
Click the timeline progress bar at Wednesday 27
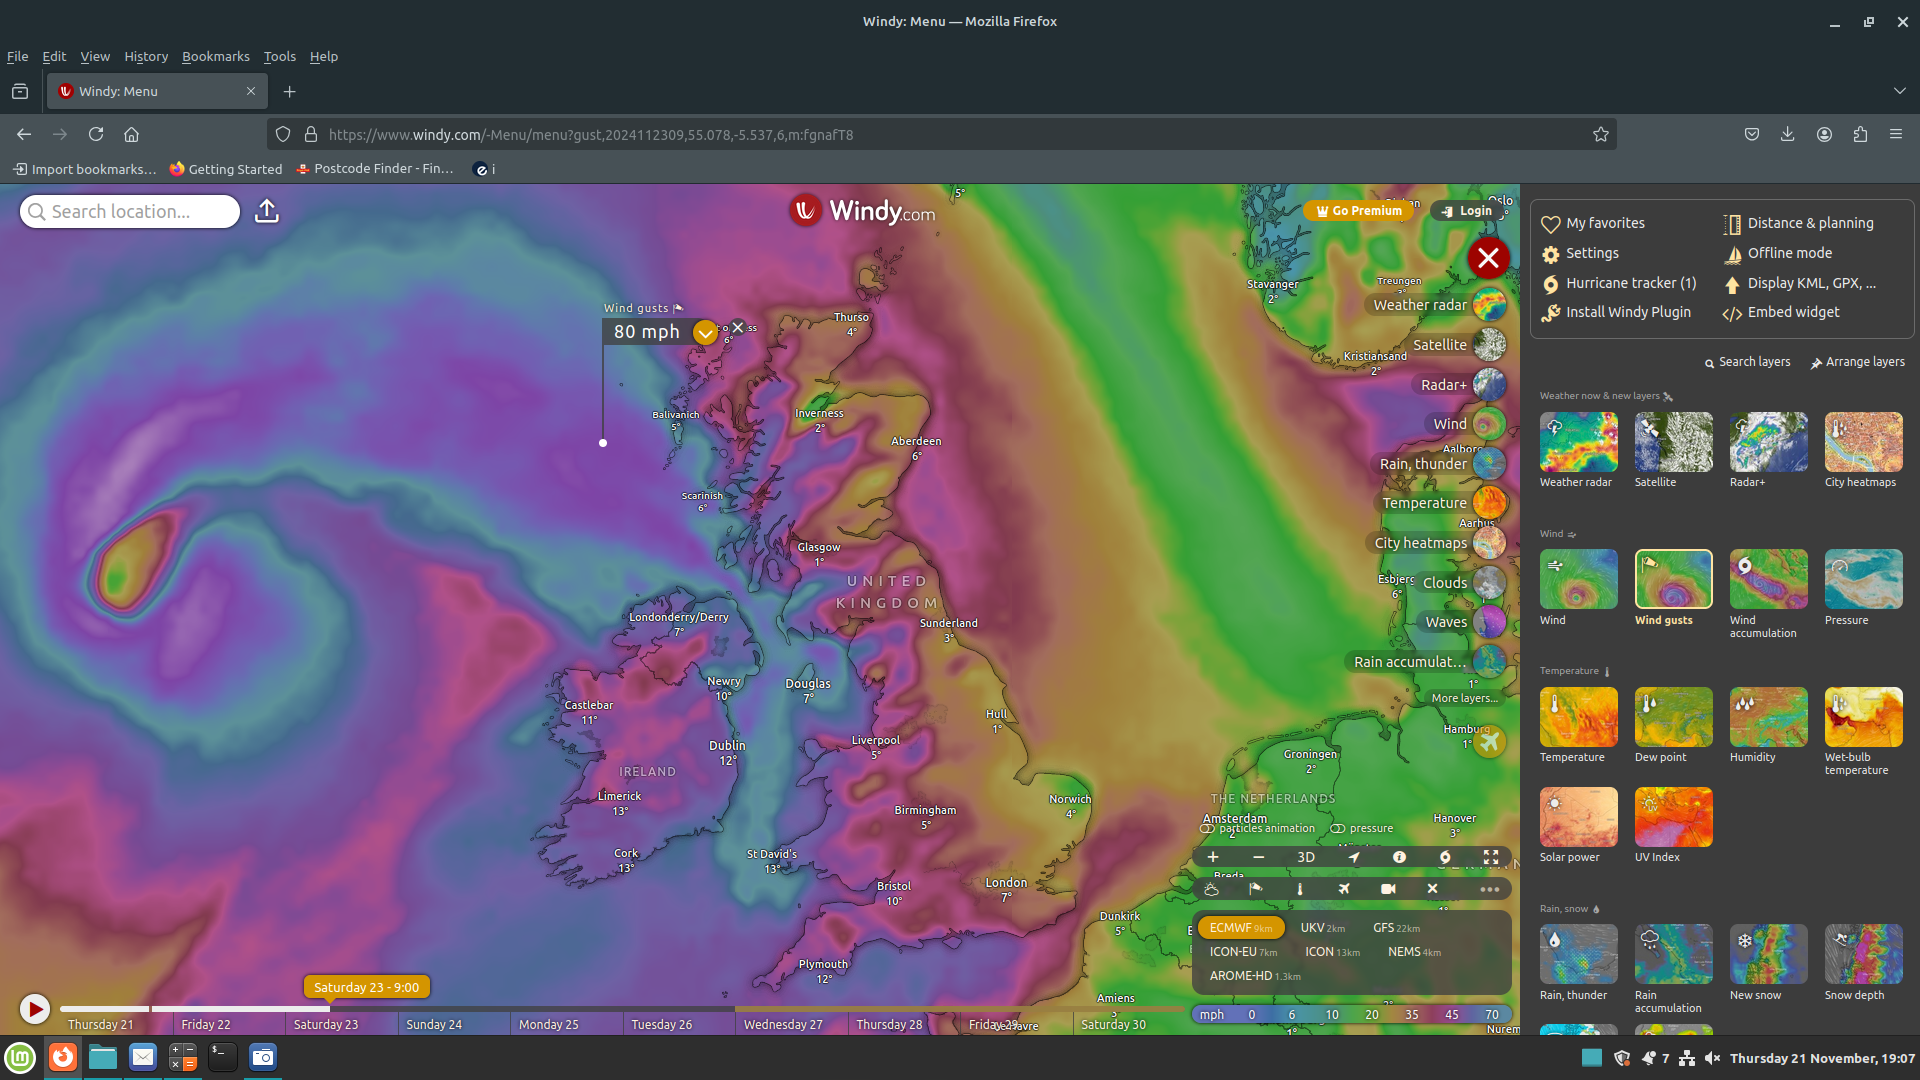790,1009
